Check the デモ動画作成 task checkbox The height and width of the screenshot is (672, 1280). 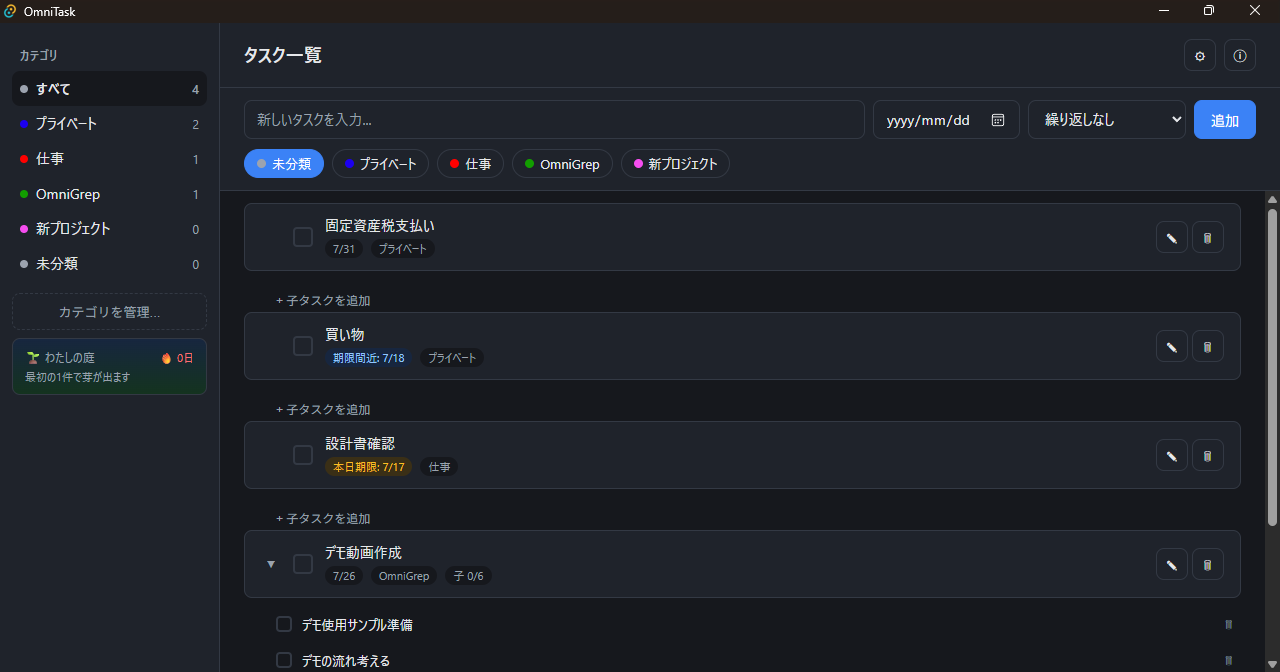tap(303, 564)
